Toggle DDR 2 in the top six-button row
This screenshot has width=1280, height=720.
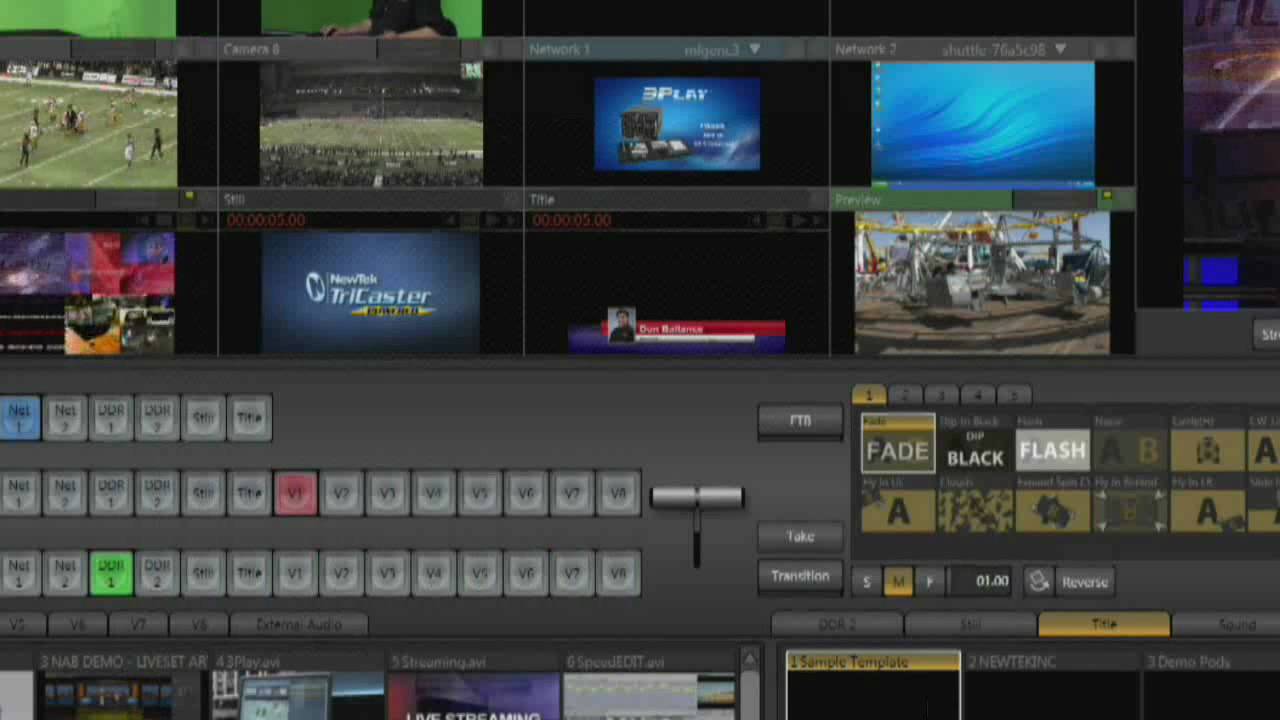pyautogui.click(x=157, y=417)
